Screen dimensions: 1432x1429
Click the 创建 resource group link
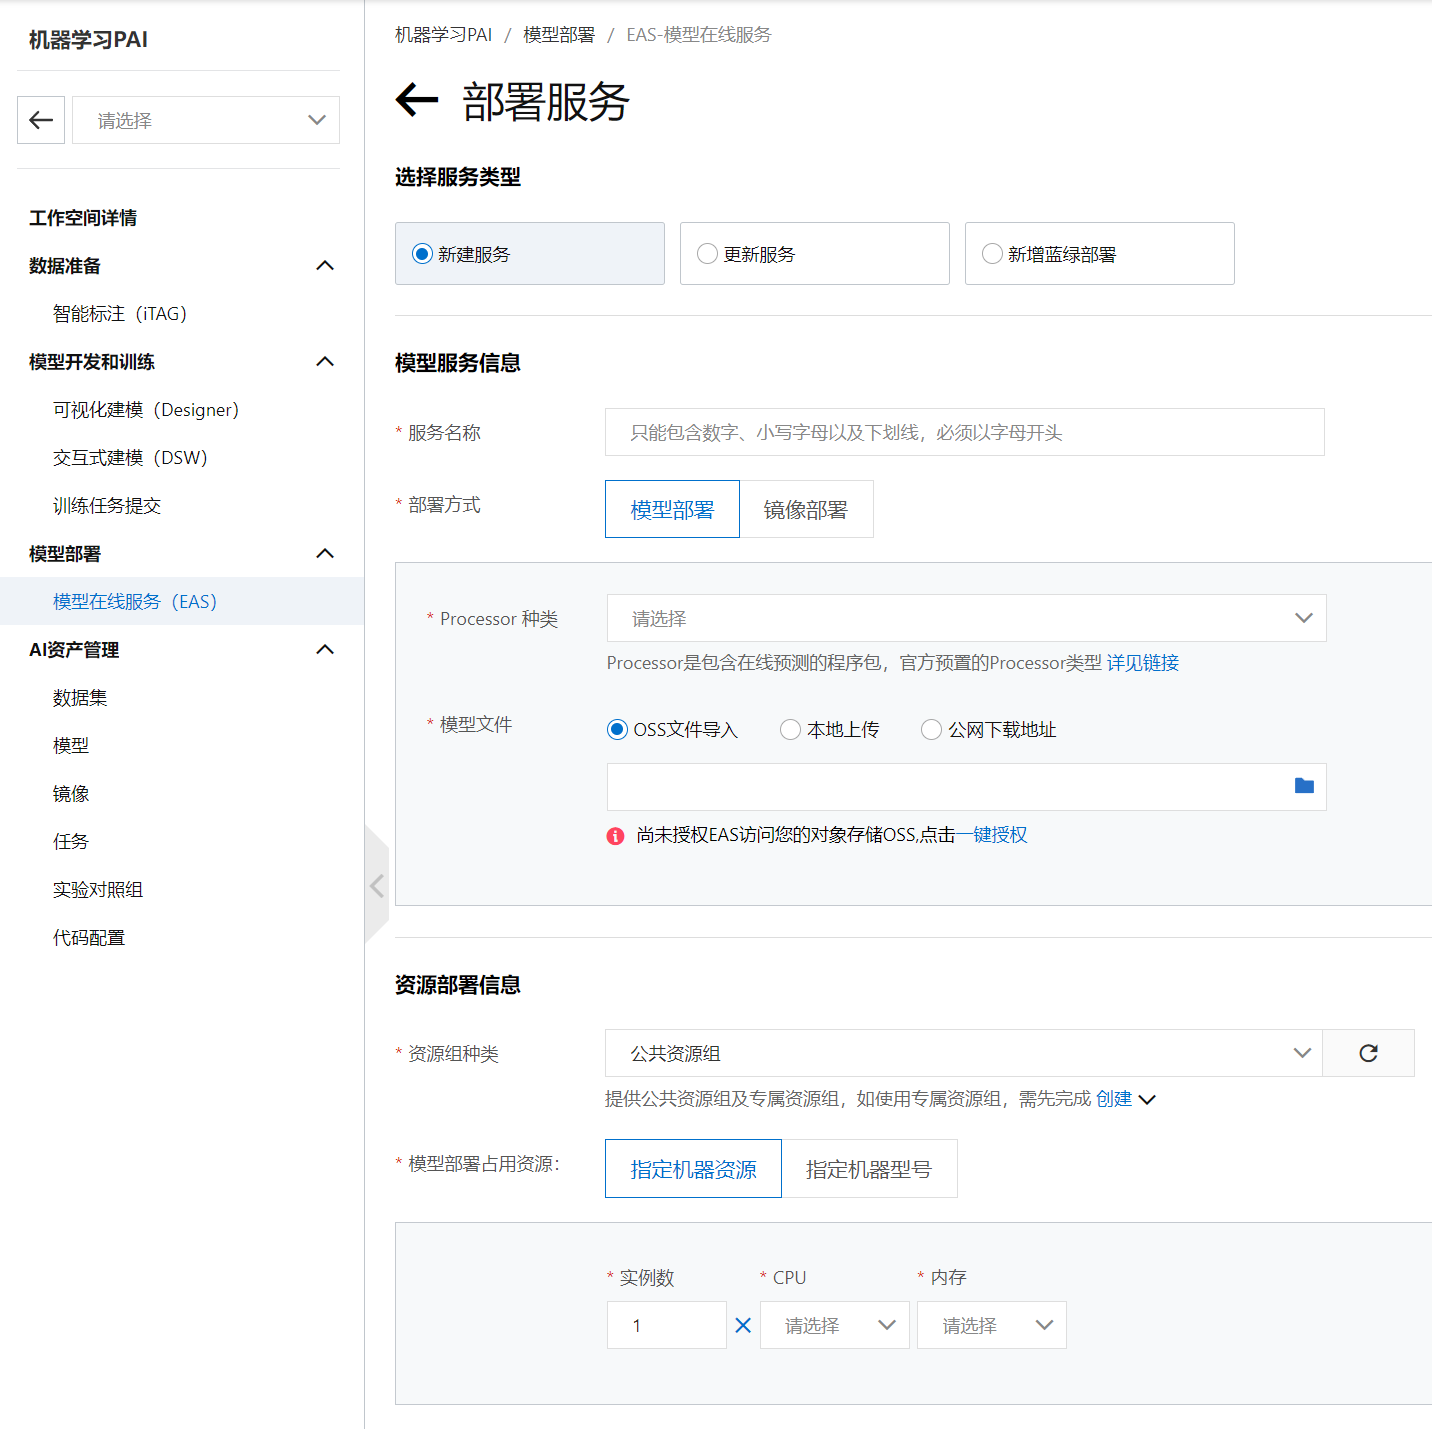pos(1114,1099)
